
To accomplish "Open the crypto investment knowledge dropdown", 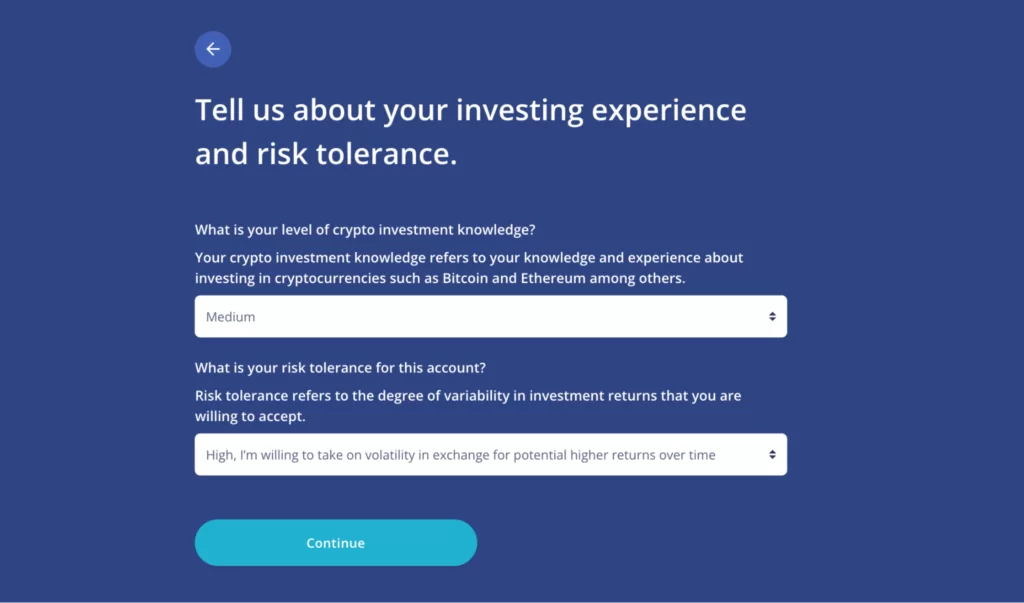I will tap(490, 315).
